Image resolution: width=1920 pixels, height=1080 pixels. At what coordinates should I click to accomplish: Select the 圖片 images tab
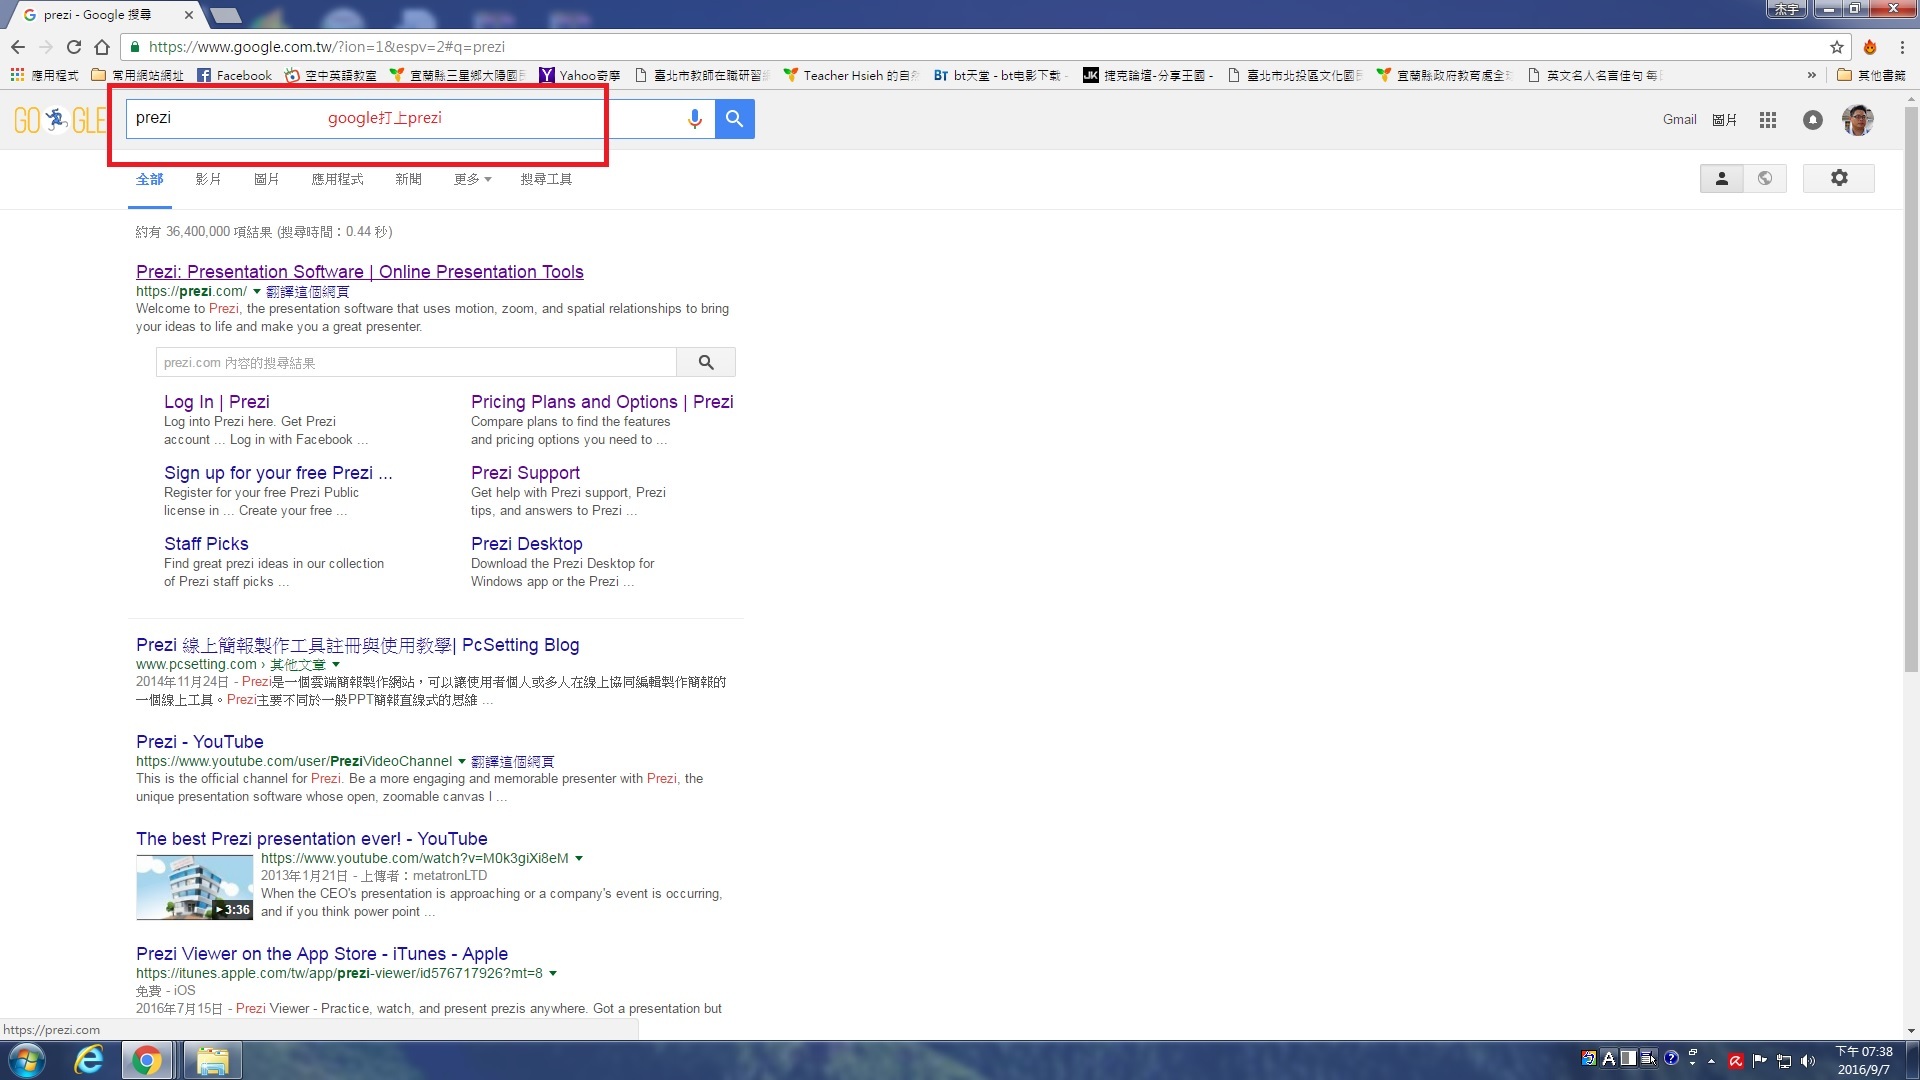pos(267,179)
